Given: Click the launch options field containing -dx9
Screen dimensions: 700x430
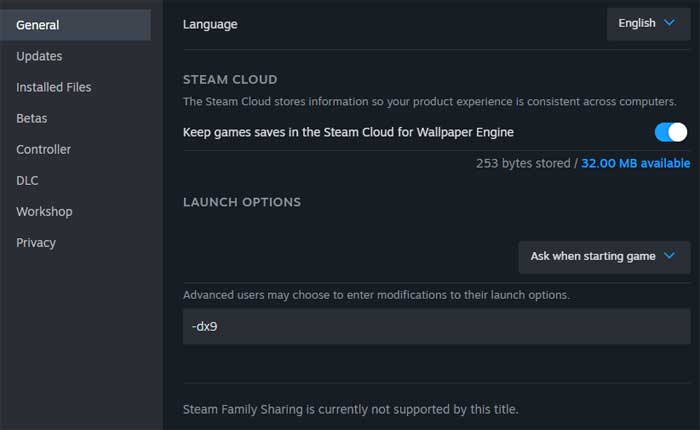Looking at the screenshot, I should (x=436, y=326).
